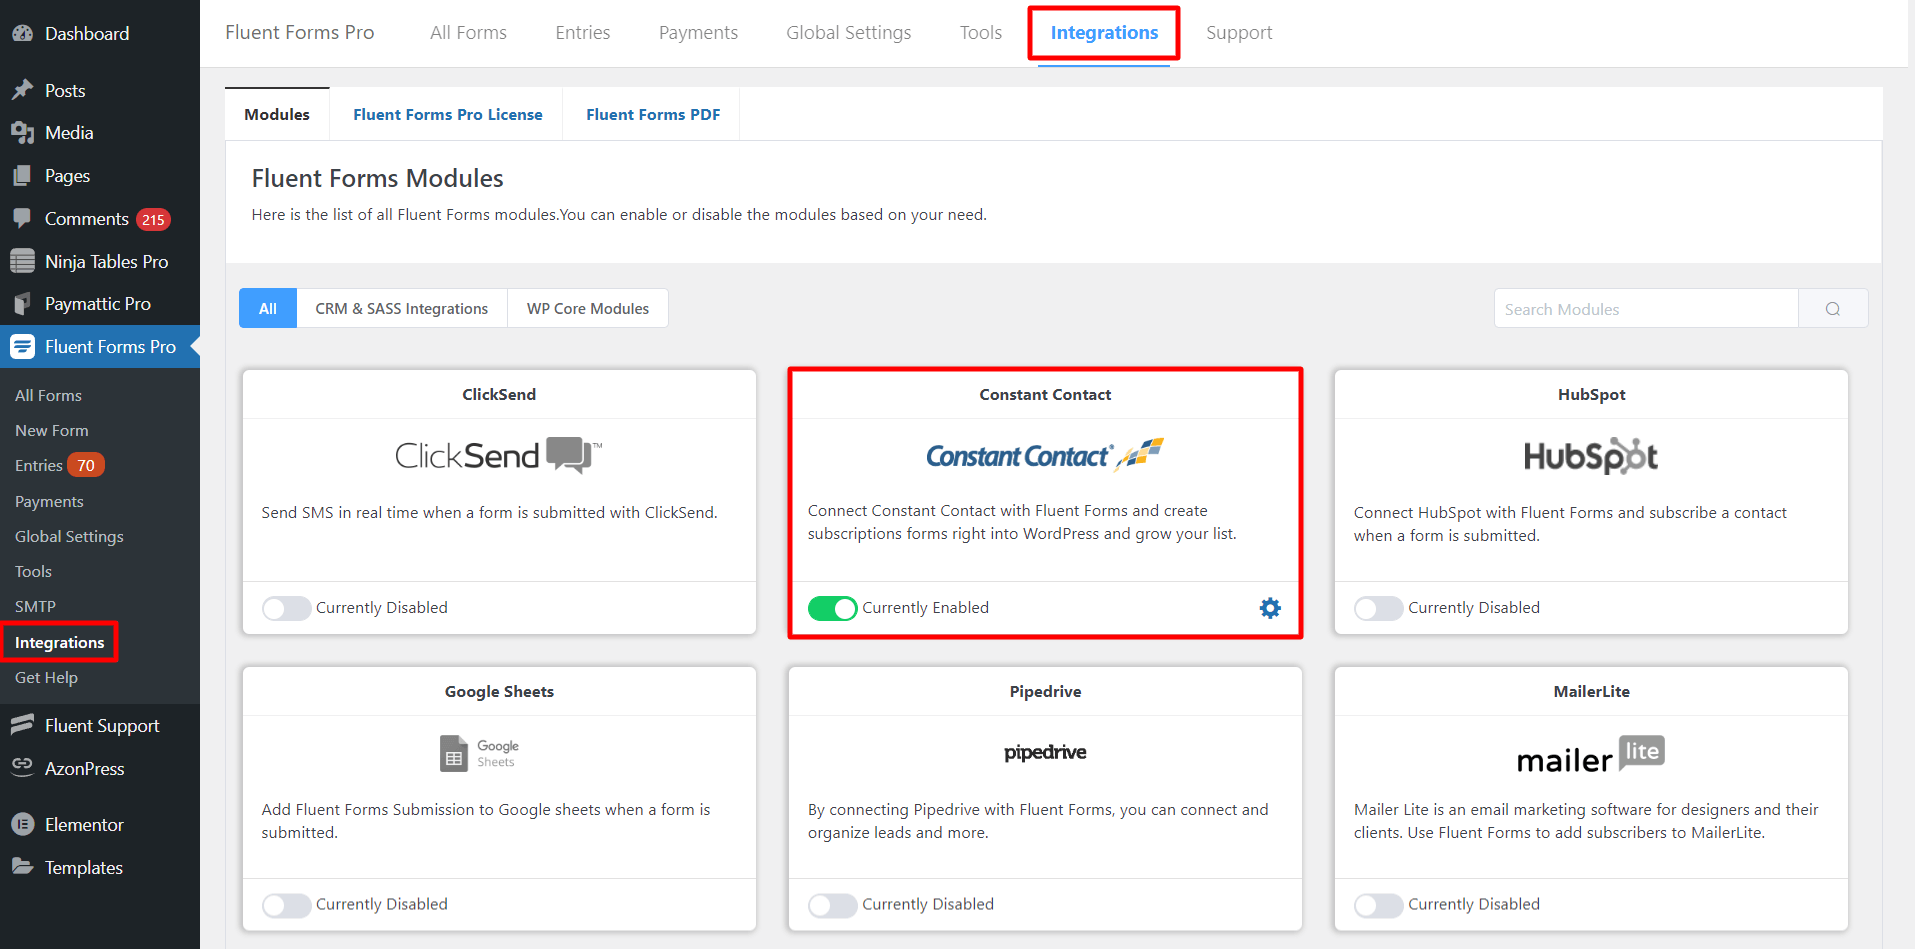Open Get Help in sidebar submenu
The image size is (1915, 949).
pos(46,678)
